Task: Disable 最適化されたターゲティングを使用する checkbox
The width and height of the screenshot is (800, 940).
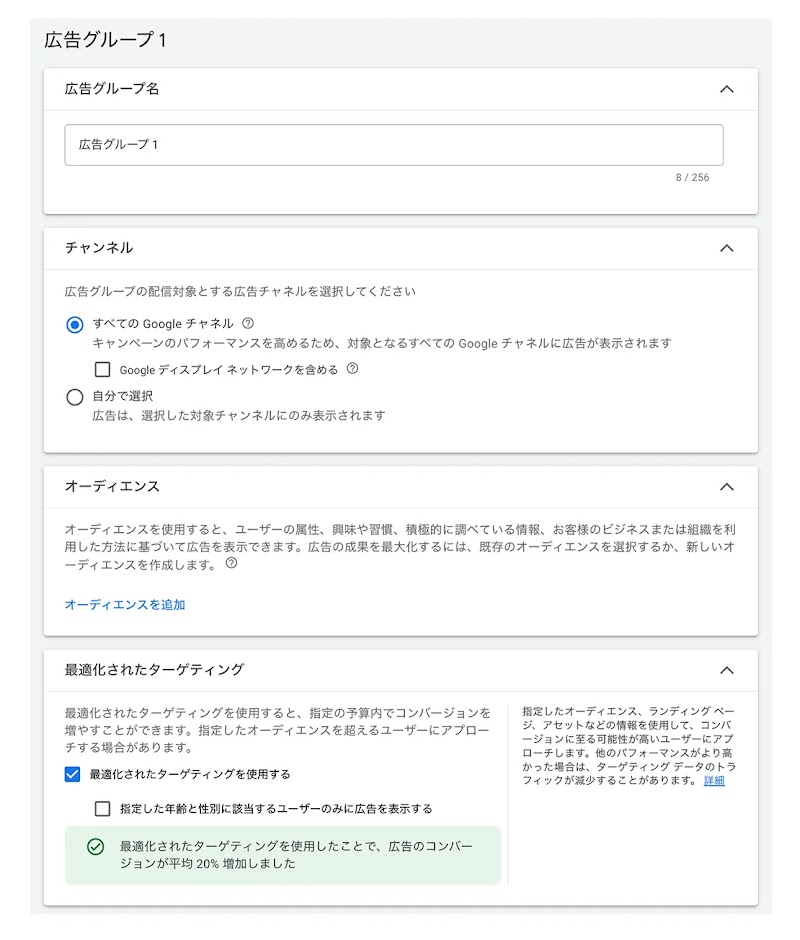Action: [70, 773]
